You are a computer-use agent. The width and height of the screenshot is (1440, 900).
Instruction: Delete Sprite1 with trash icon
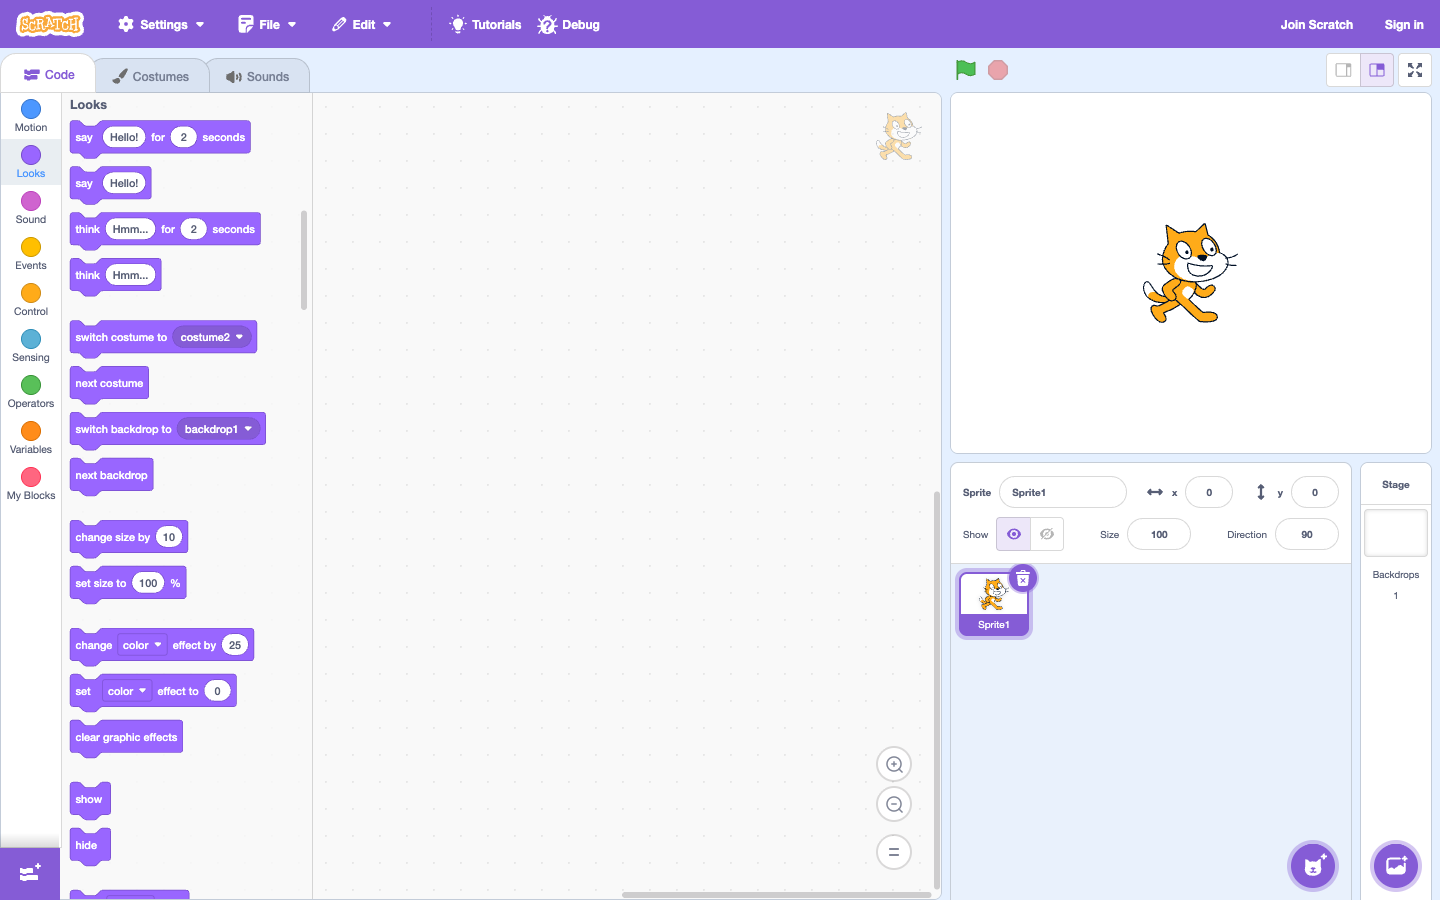point(1023,579)
